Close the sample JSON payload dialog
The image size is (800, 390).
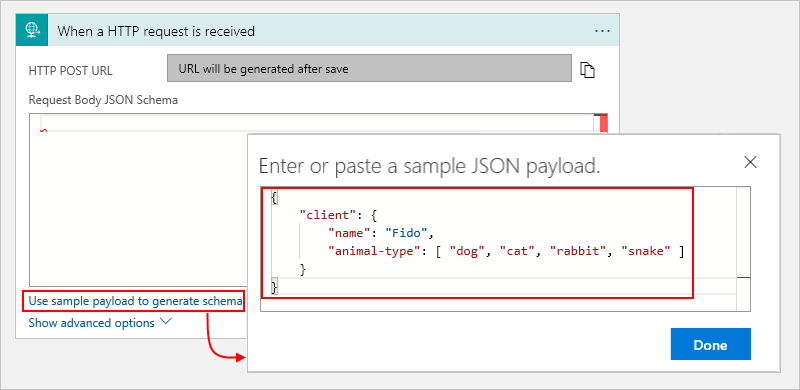750,162
